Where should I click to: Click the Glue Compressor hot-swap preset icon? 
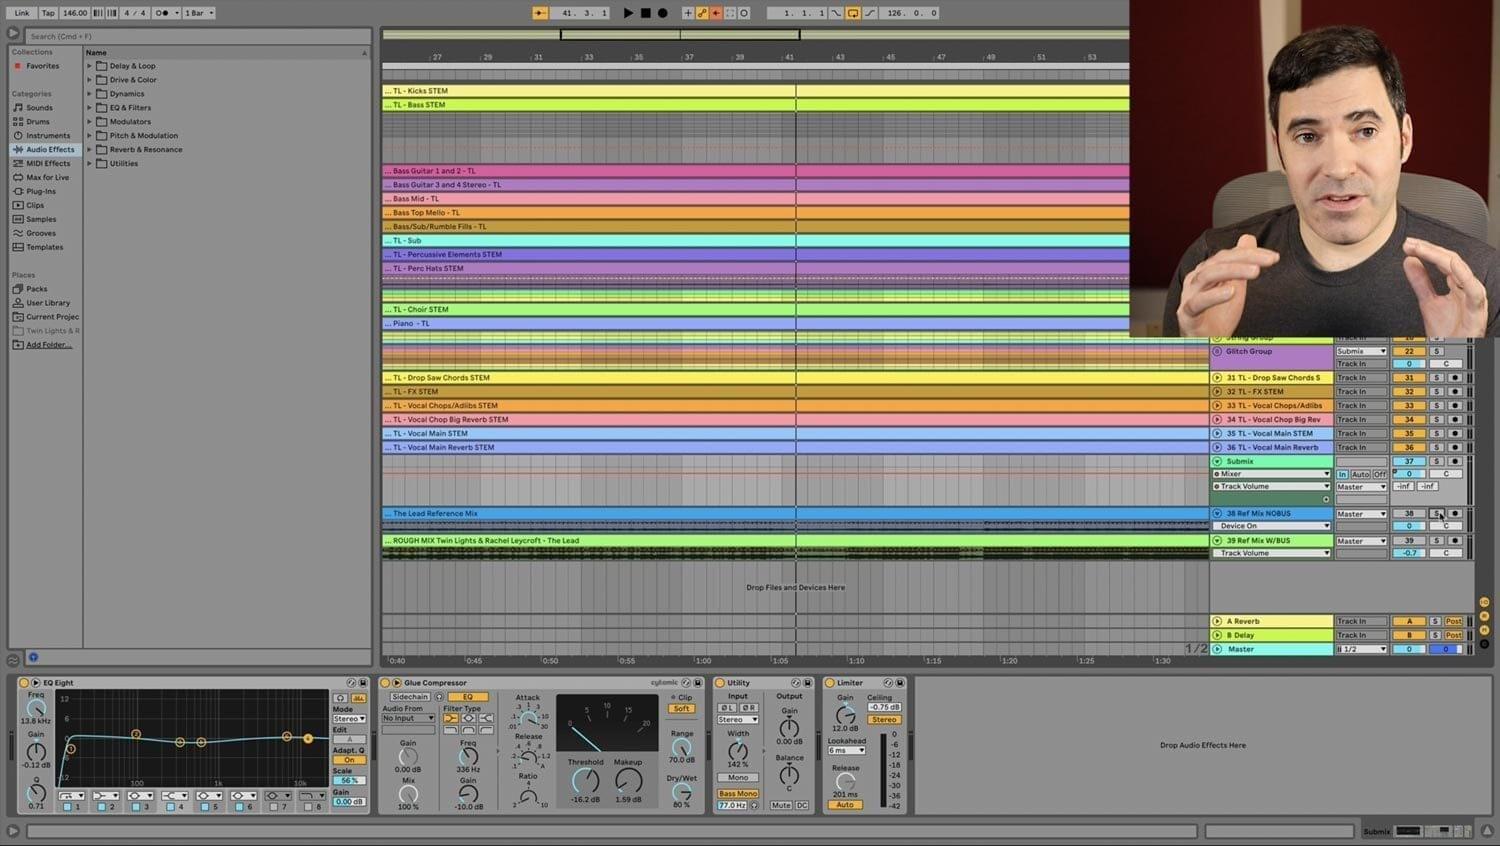coord(686,683)
